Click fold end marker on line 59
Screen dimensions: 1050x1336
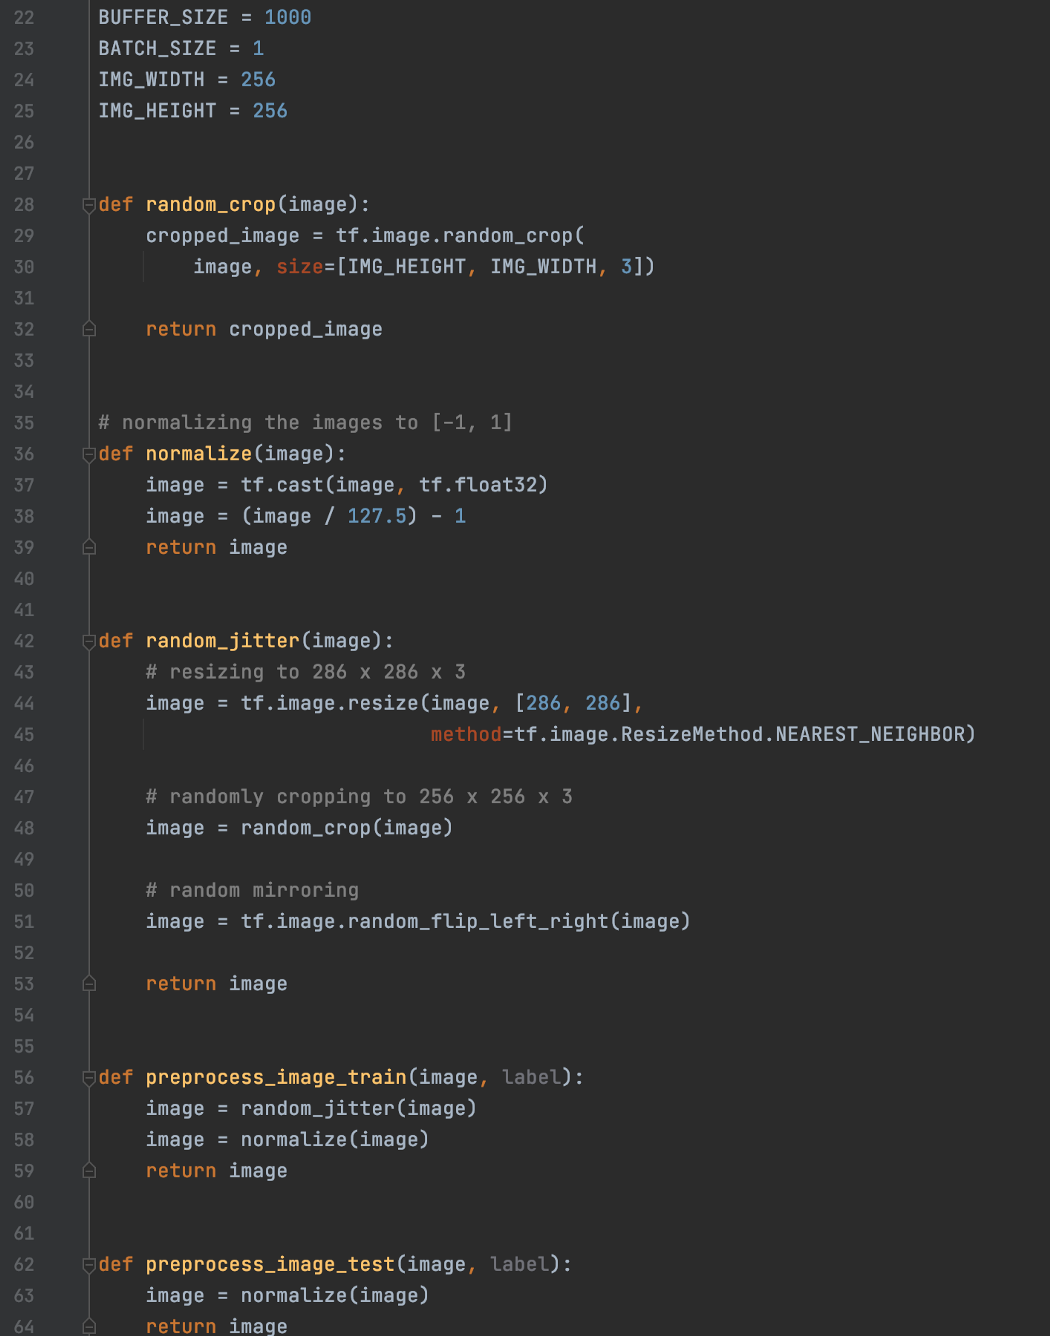[x=89, y=1171]
